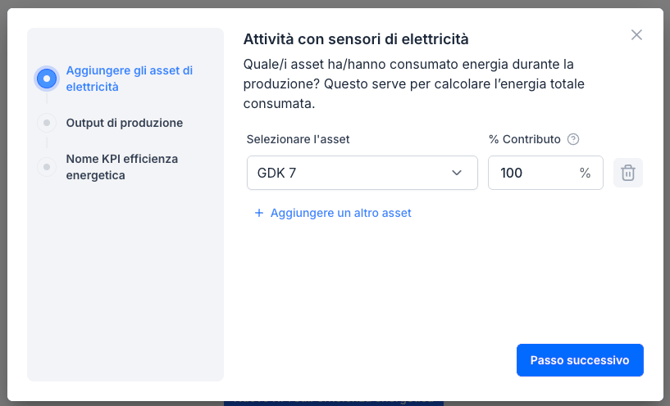Image resolution: width=670 pixels, height=406 pixels.
Task: Open the GDK 7 asset combo box
Action: coord(350,173)
